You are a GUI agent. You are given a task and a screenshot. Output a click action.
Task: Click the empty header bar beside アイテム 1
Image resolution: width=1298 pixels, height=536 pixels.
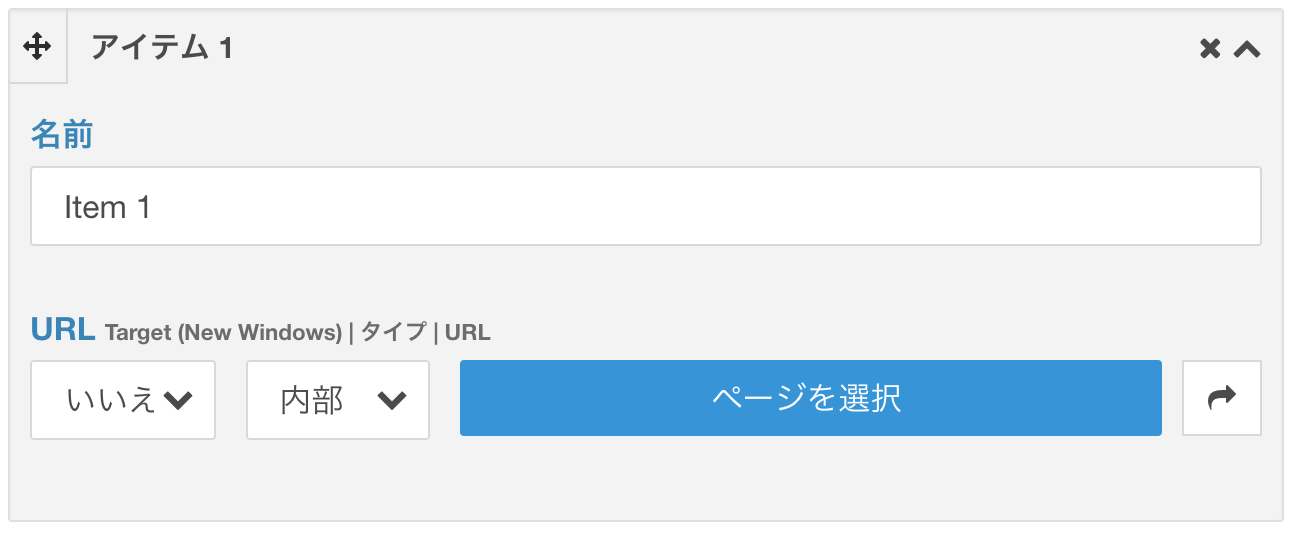coord(715,47)
